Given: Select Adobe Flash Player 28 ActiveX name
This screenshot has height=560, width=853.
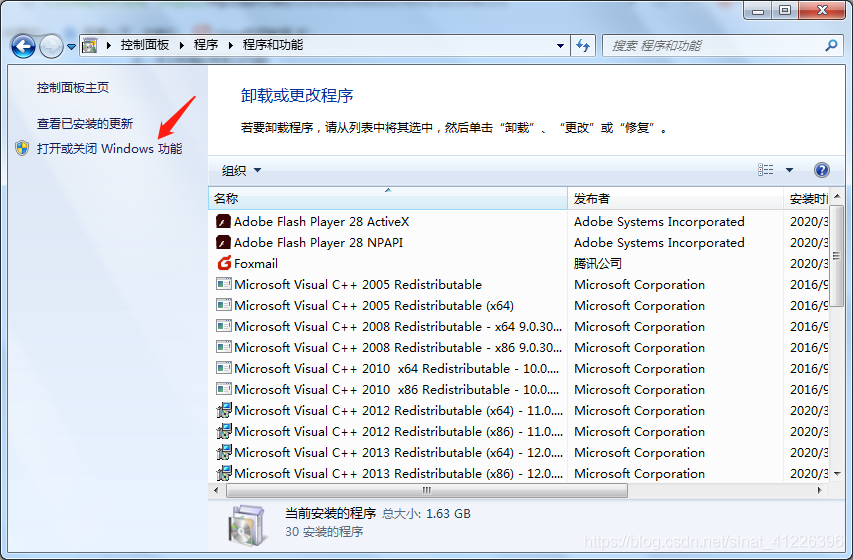Looking at the screenshot, I should [322, 222].
